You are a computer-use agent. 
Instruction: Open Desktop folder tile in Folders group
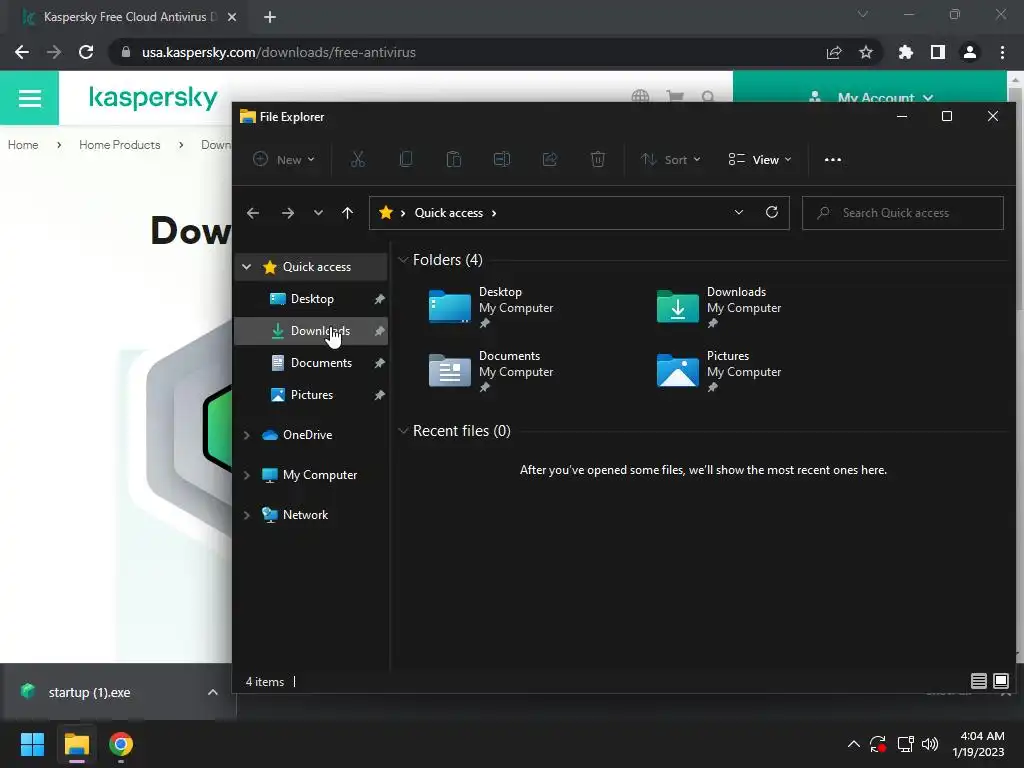[x=491, y=307]
